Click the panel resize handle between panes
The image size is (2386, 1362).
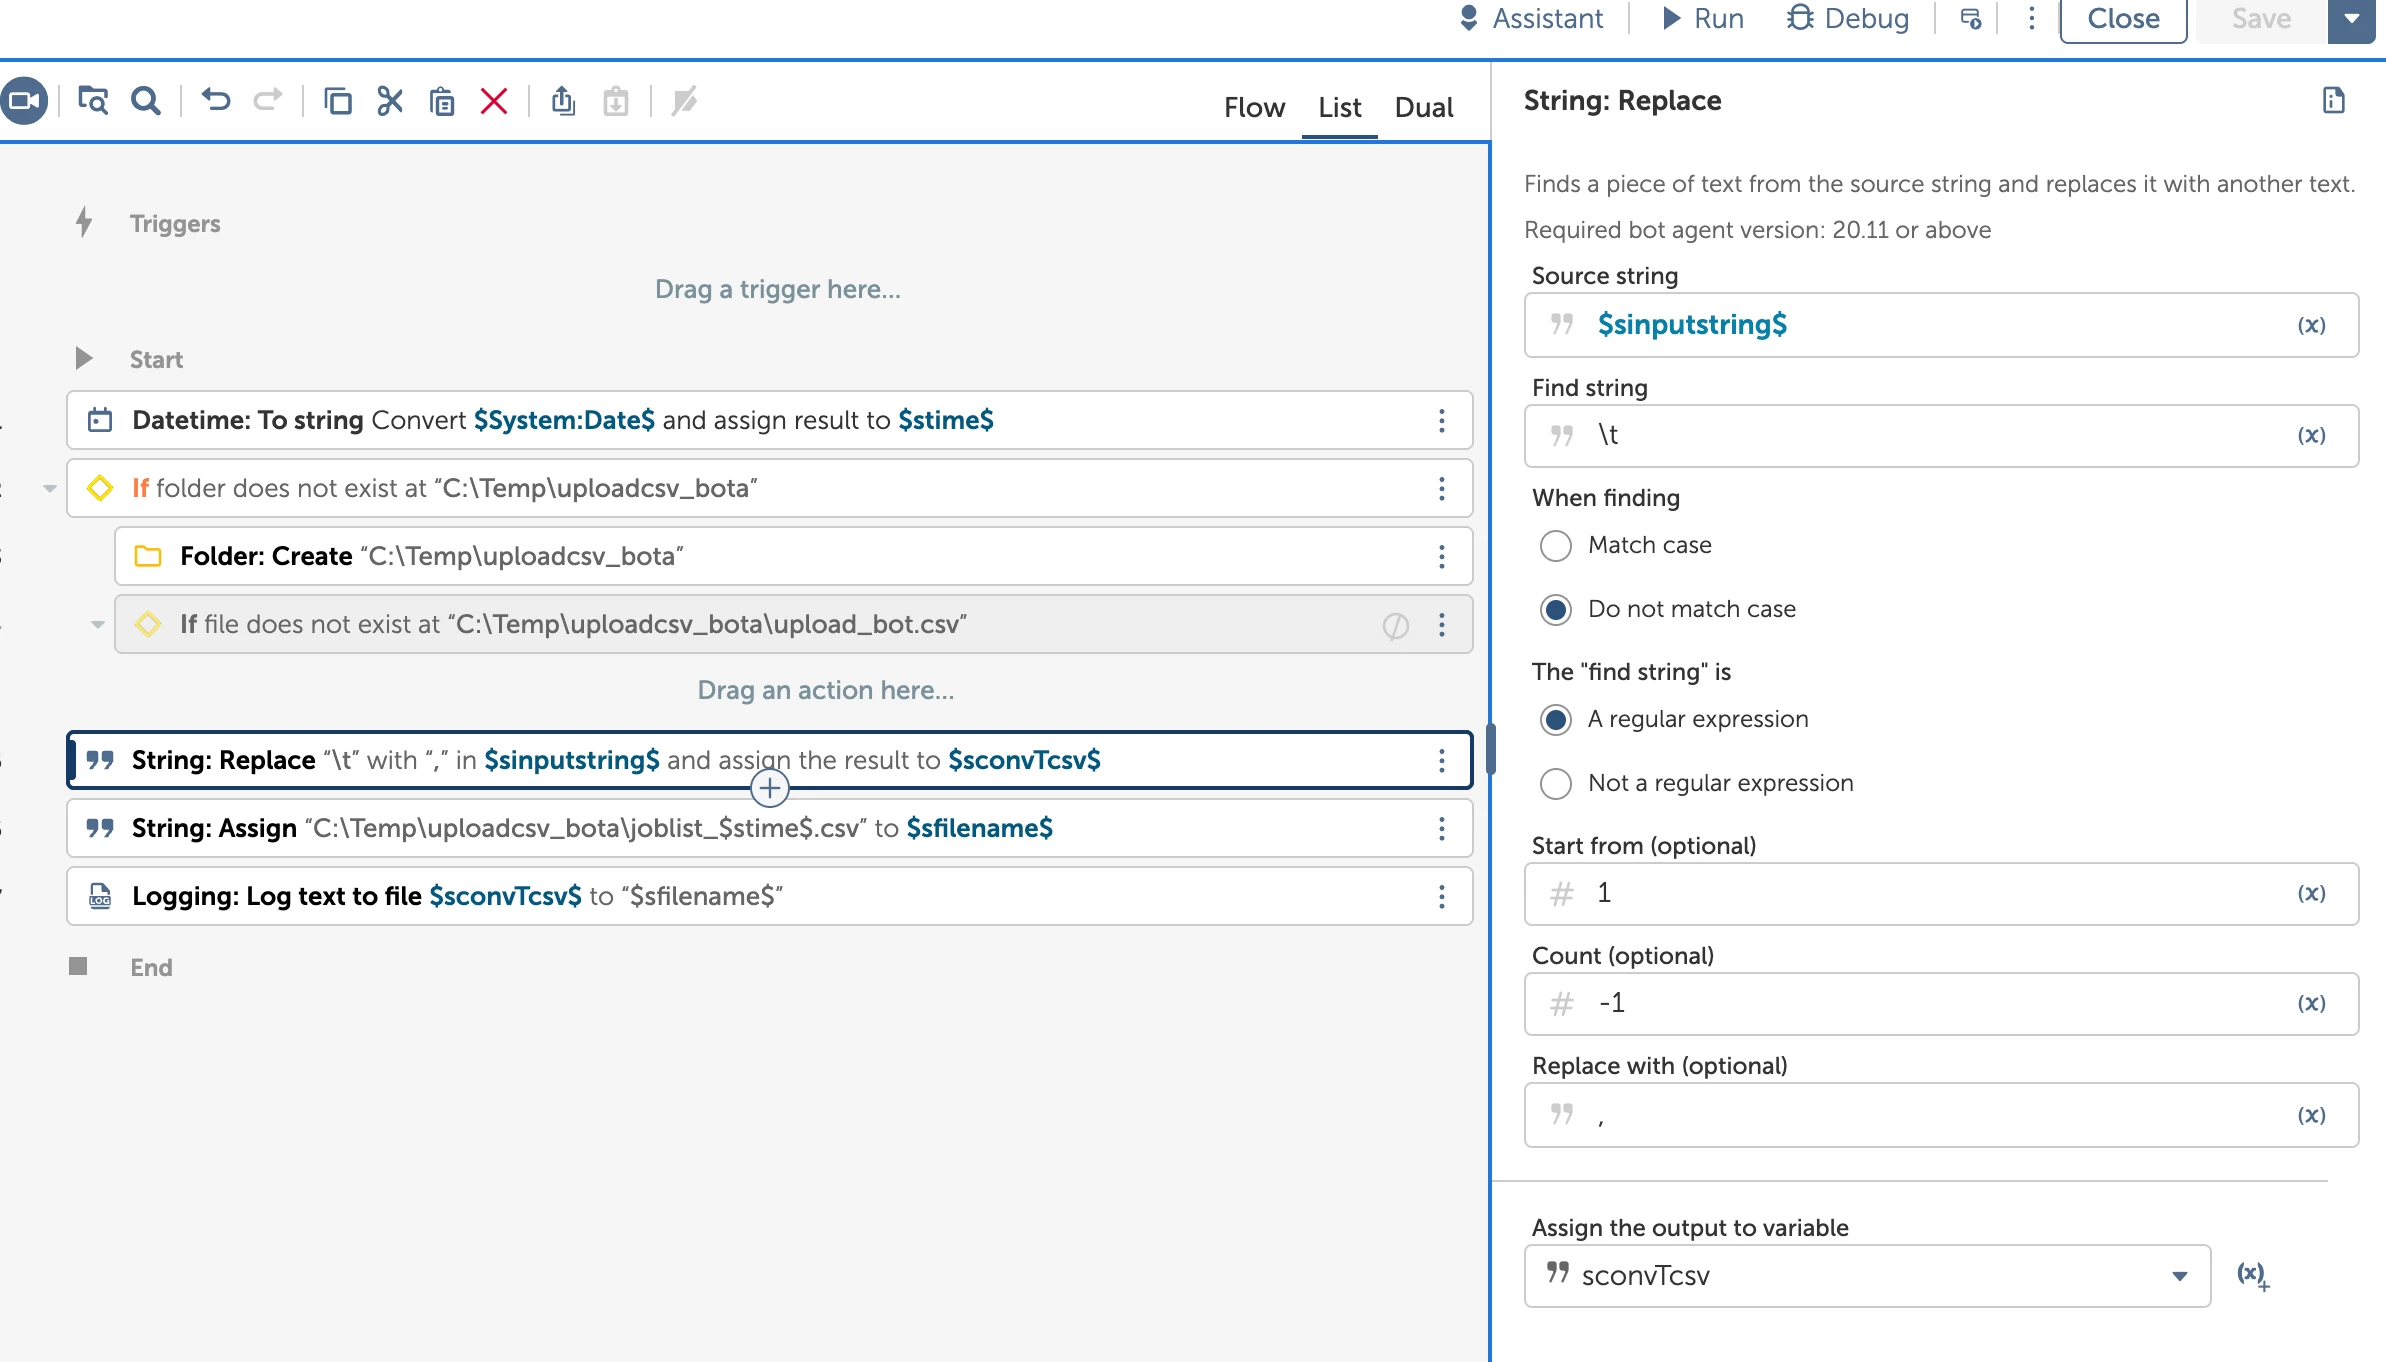pos(1490,749)
